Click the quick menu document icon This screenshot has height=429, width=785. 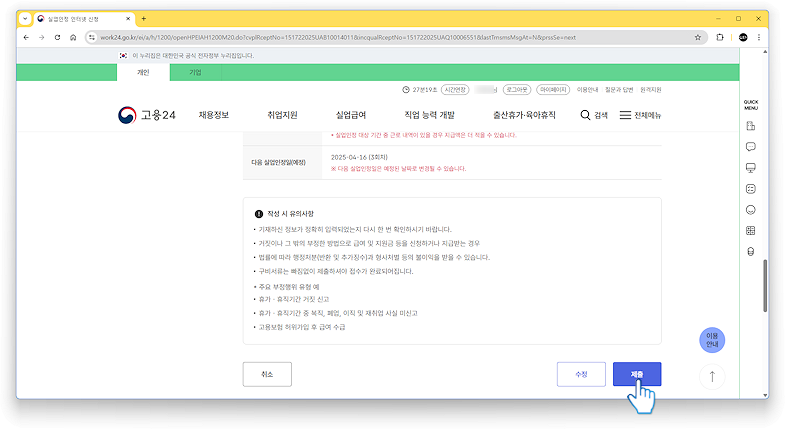(750, 126)
